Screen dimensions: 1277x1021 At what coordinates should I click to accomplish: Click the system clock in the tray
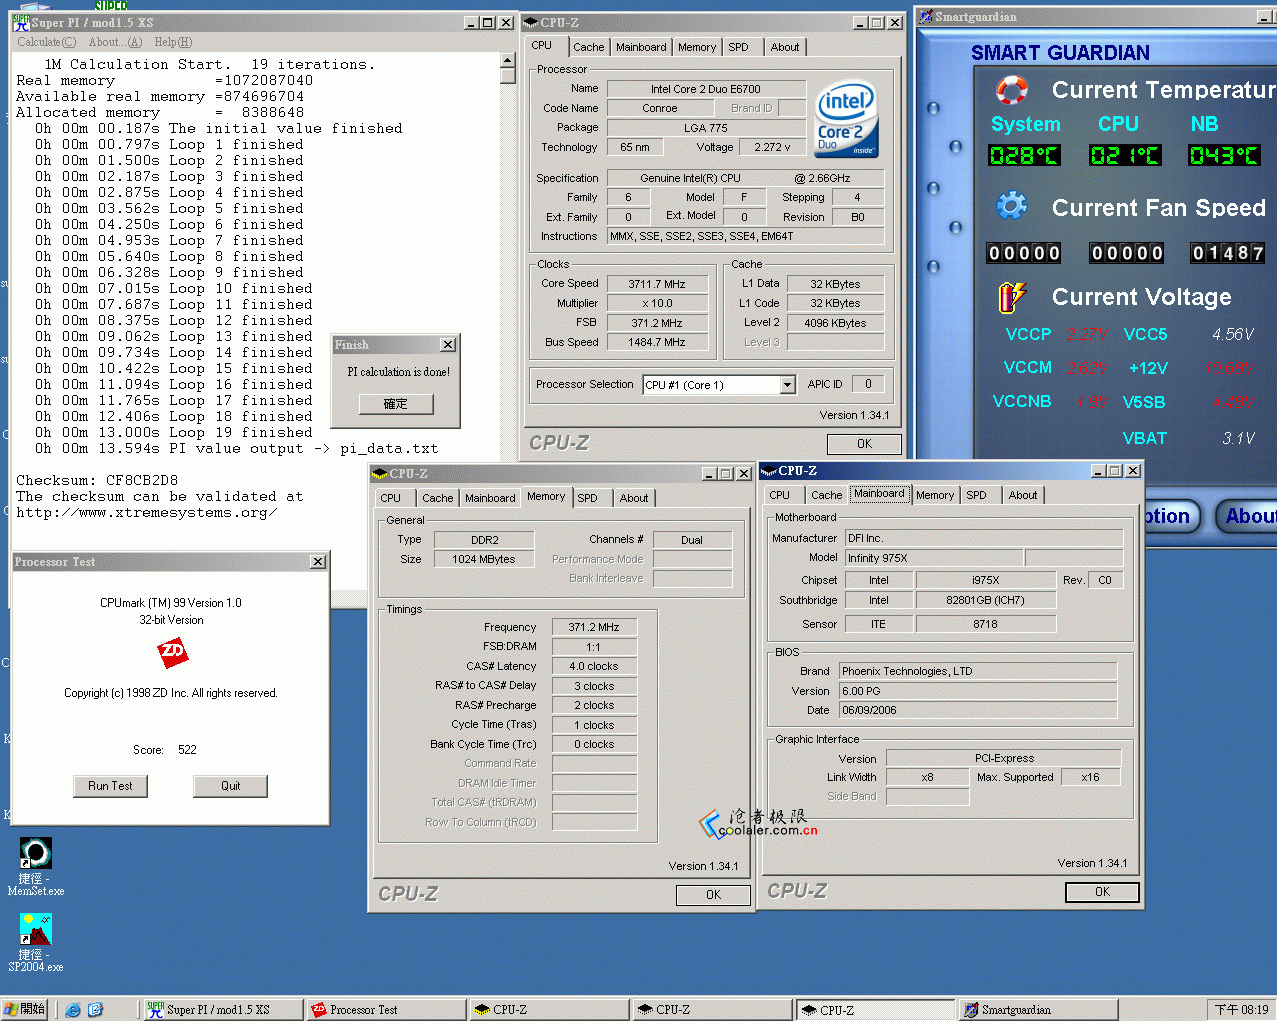(1241, 1010)
